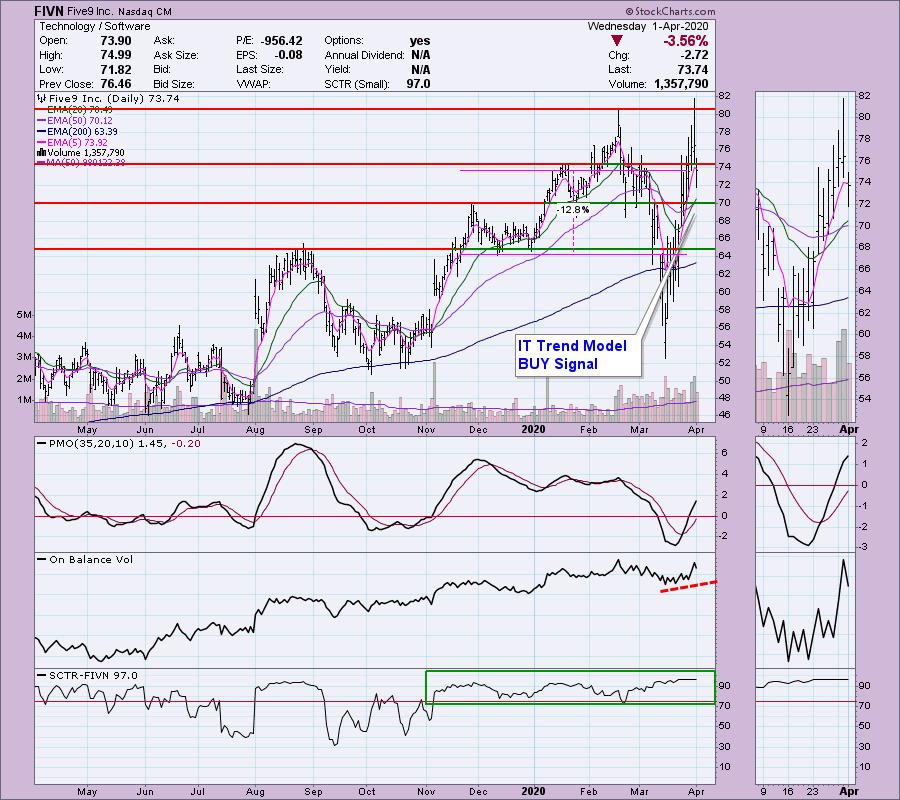Click the VWAP: label
The image size is (900, 800).
coord(253,84)
